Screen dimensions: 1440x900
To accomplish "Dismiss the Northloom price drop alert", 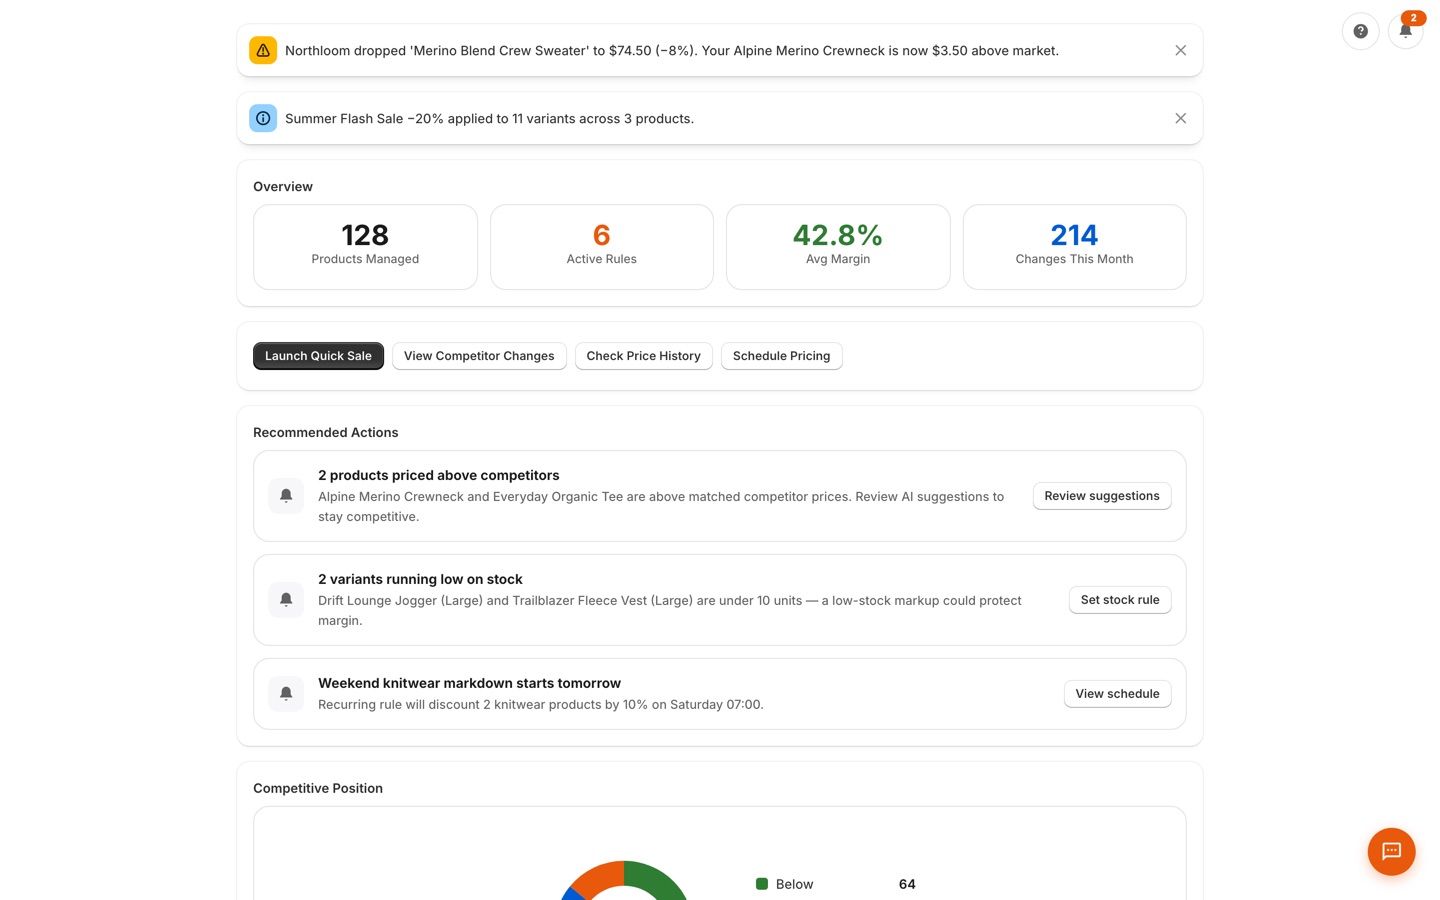I will 1180,50.
